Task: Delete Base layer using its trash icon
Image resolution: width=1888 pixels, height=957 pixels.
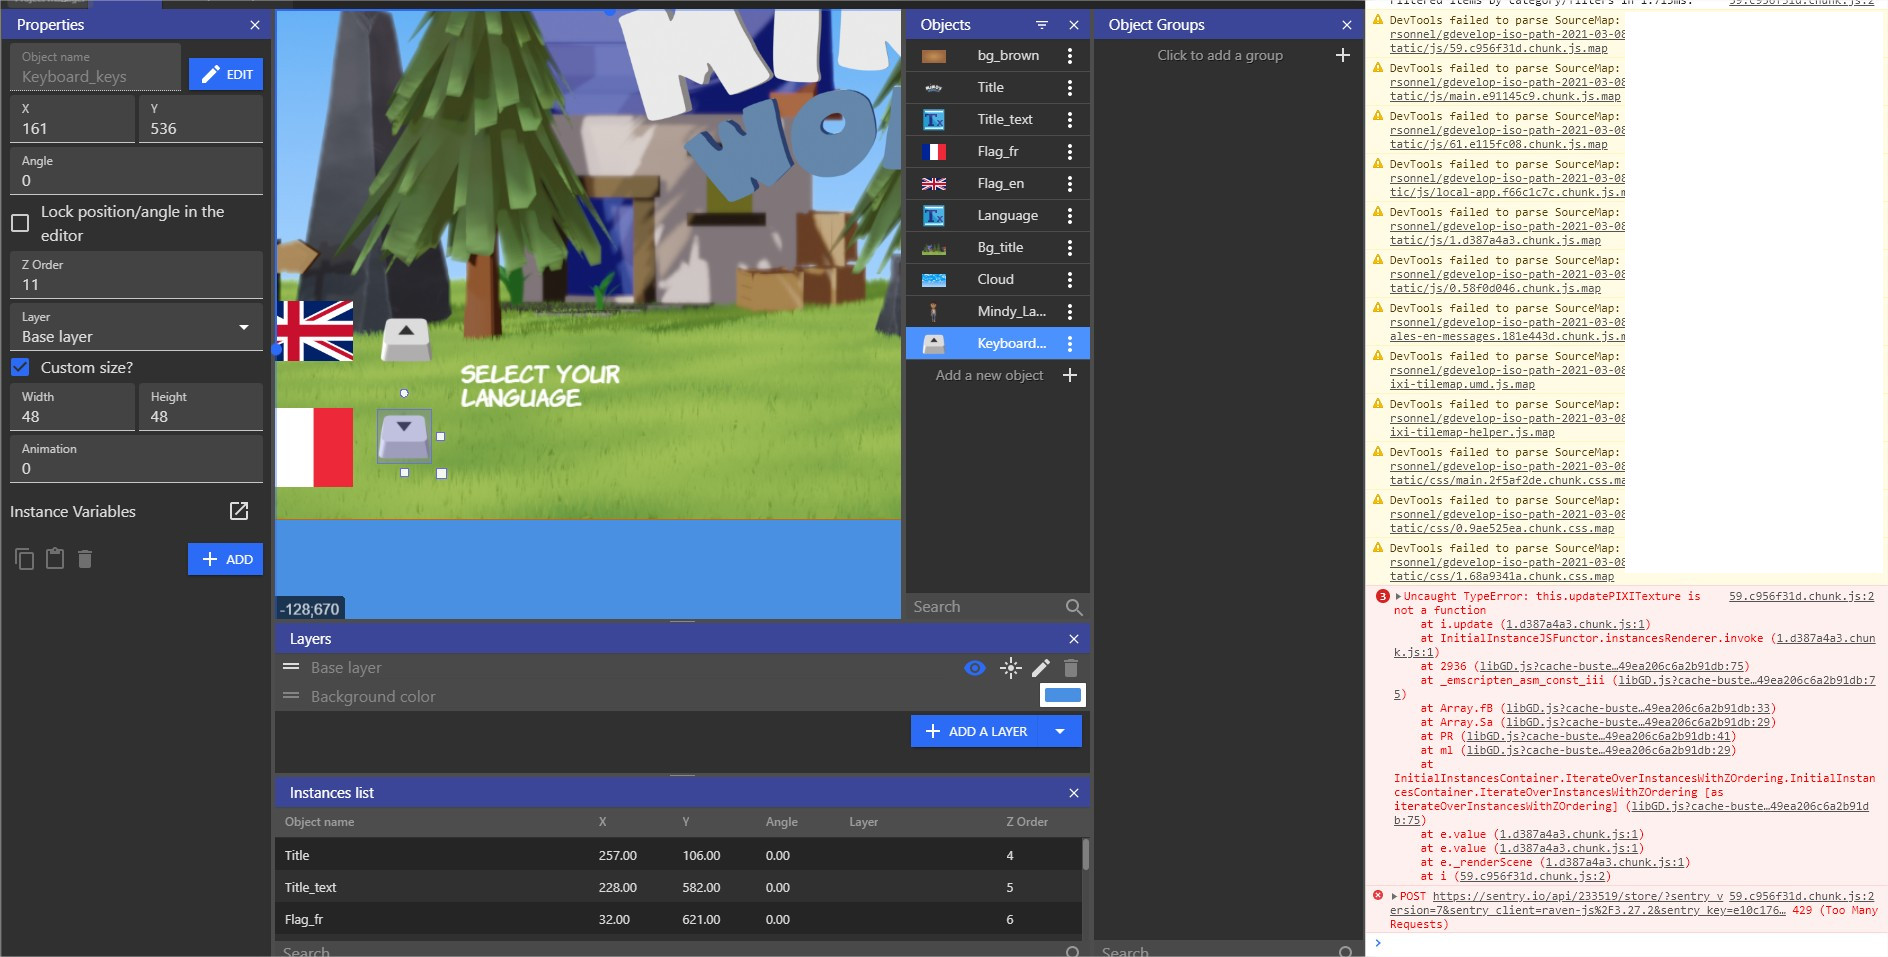Action: (x=1071, y=667)
